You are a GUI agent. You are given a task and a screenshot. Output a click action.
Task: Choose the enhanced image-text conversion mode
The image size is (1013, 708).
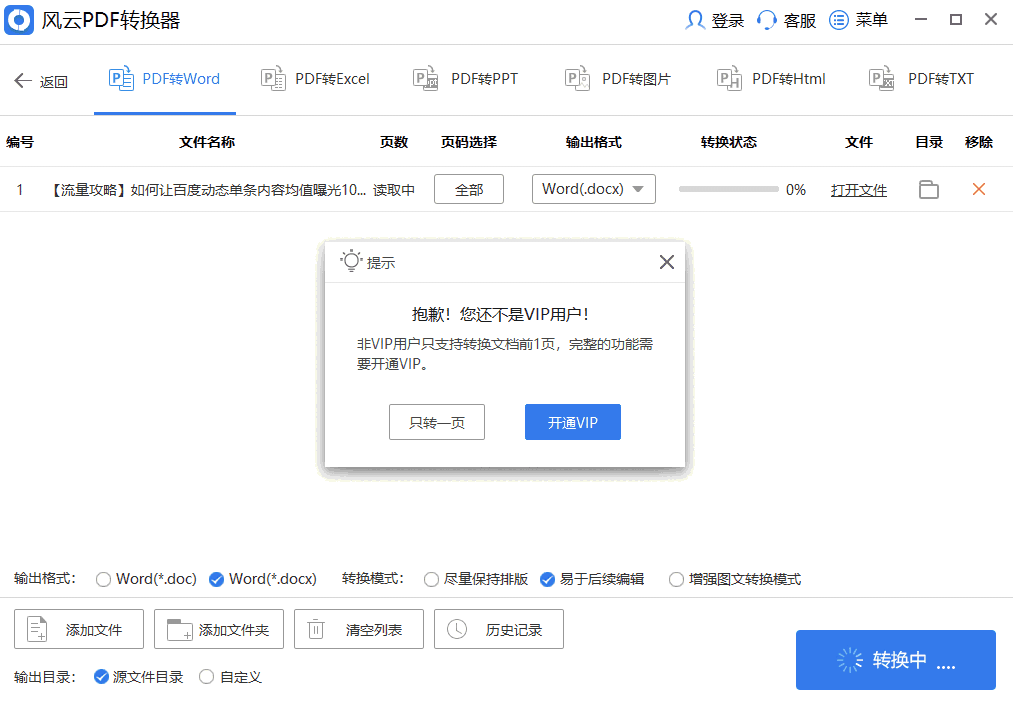point(677,579)
